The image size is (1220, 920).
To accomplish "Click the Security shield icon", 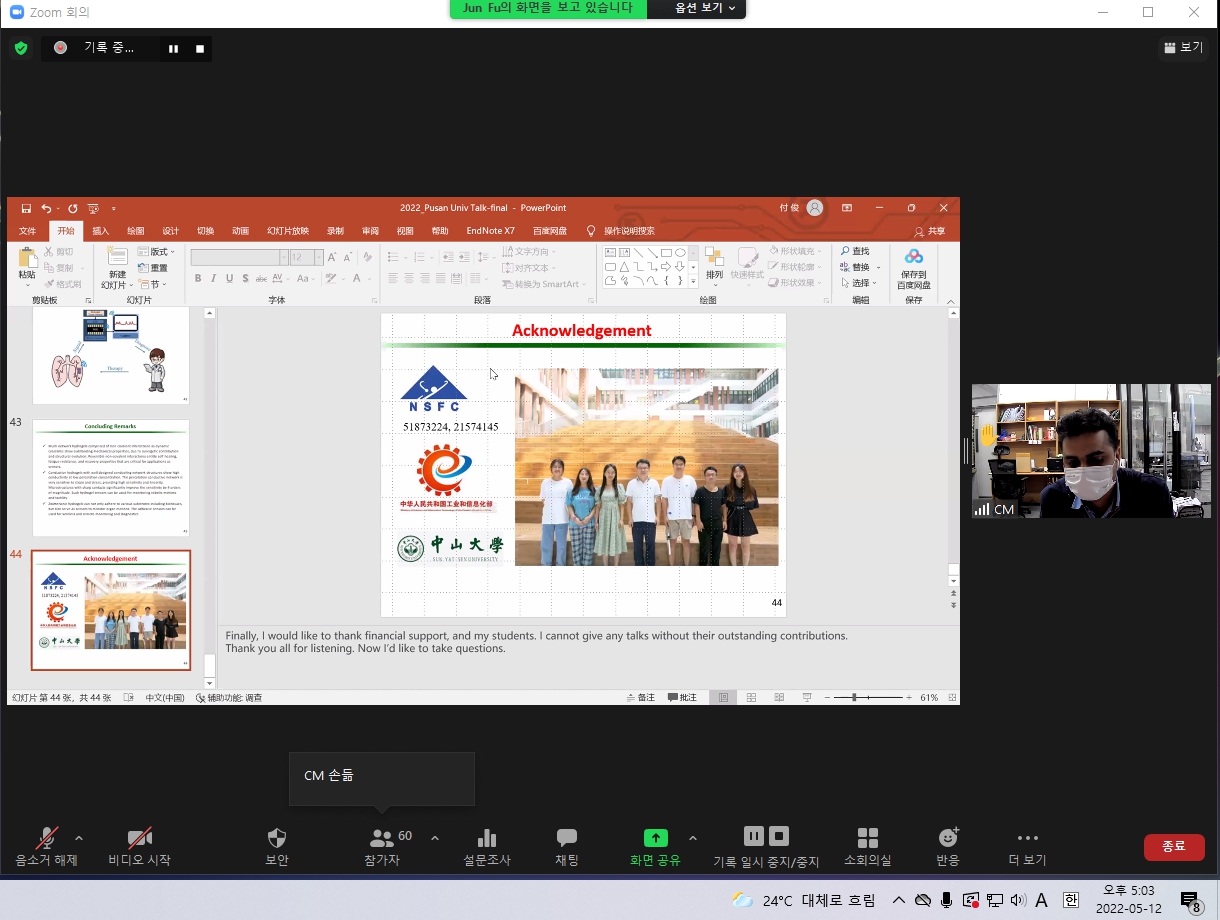I will (277, 838).
